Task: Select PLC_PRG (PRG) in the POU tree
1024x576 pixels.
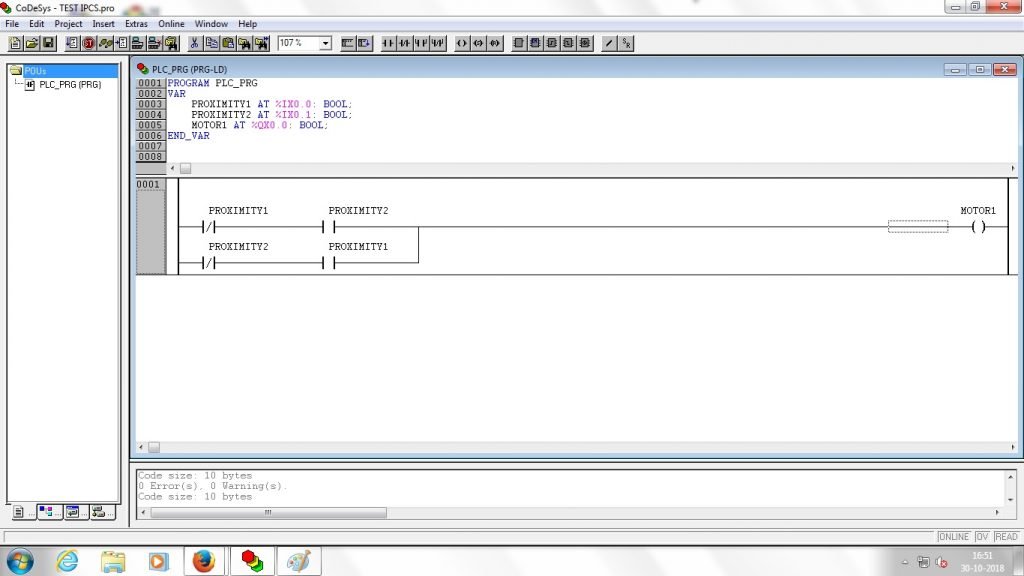Action: coord(69,85)
